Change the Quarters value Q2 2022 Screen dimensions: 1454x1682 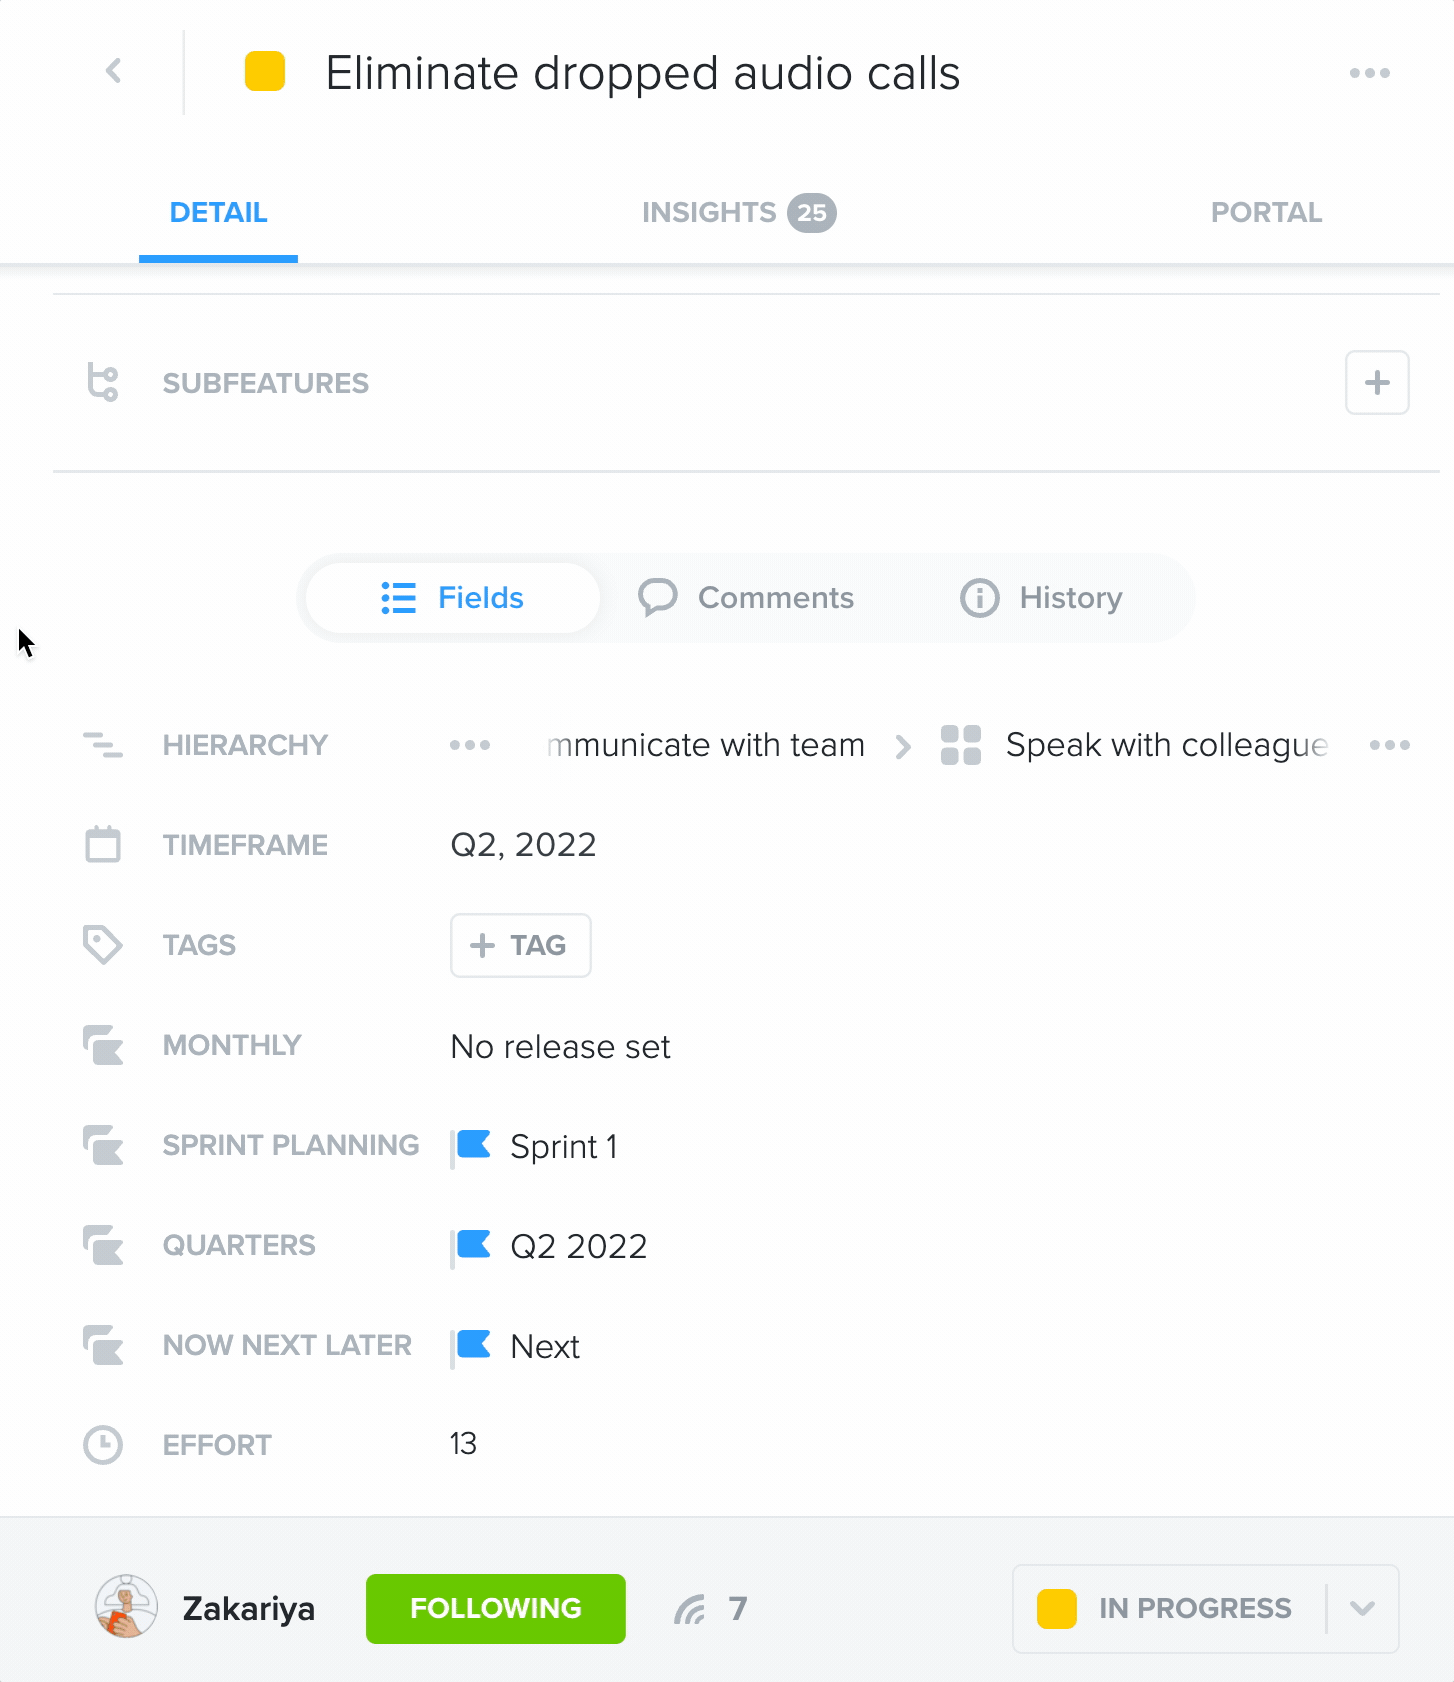coord(579,1247)
